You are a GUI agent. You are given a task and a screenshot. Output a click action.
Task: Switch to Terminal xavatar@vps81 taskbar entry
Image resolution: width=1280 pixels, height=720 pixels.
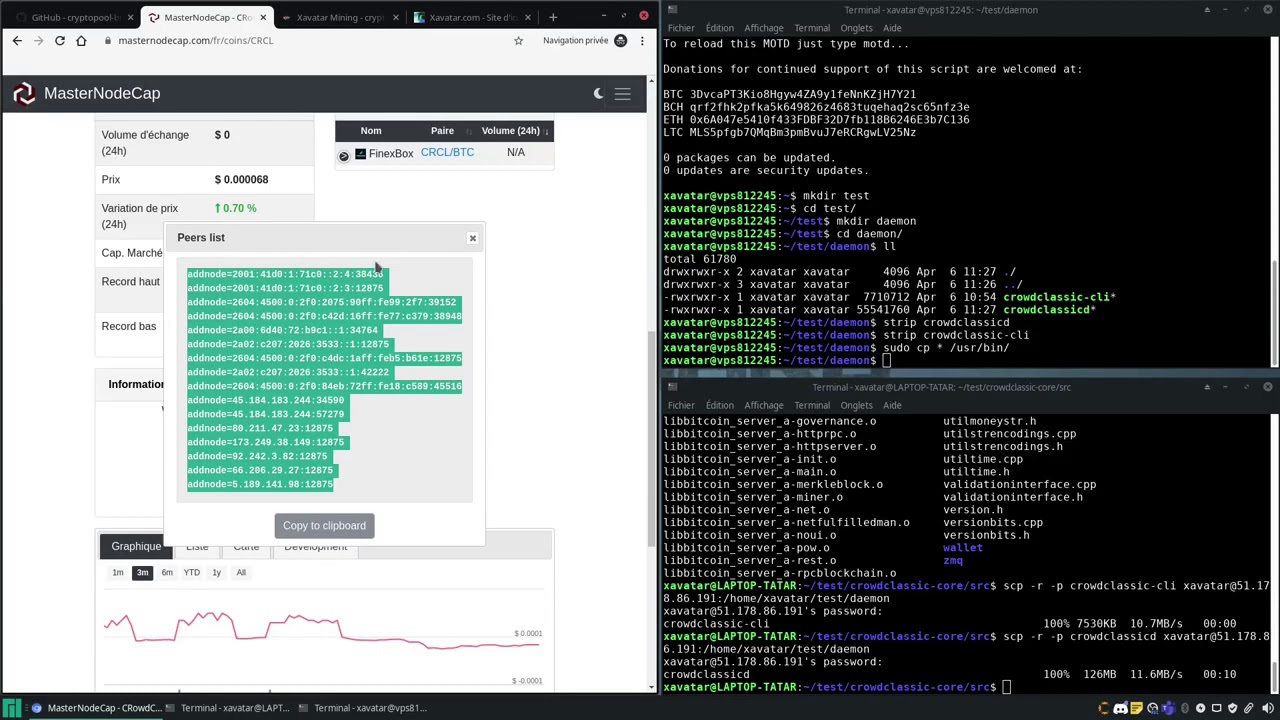pos(362,708)
